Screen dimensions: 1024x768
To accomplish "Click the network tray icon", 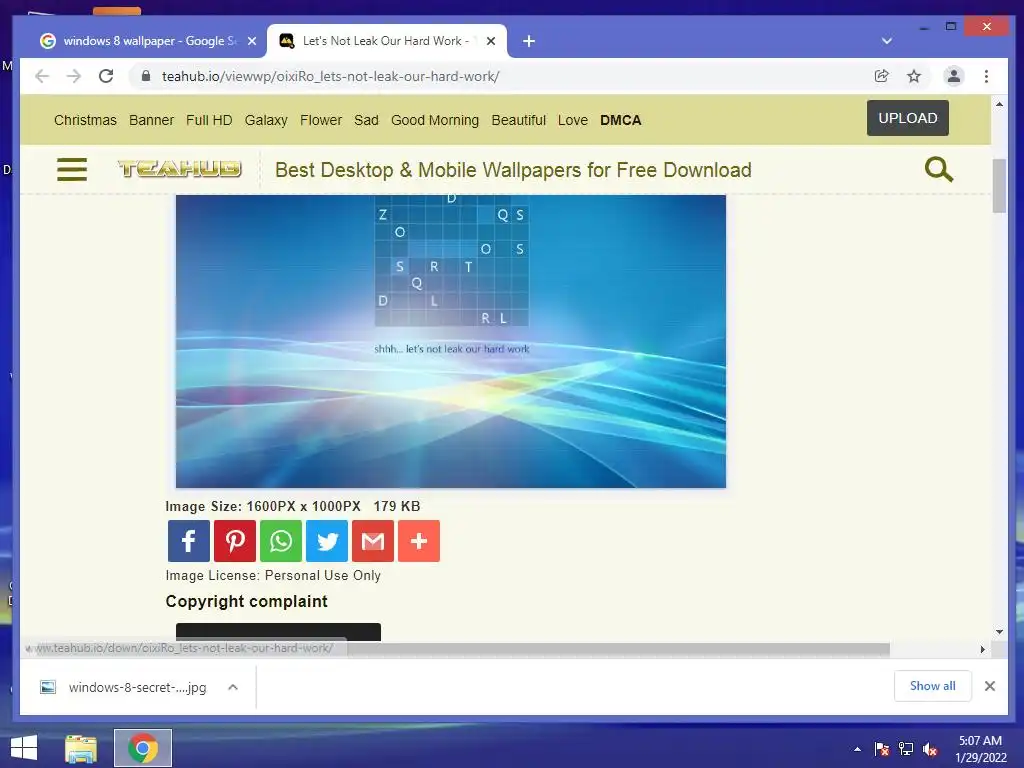I will [906, 749].
